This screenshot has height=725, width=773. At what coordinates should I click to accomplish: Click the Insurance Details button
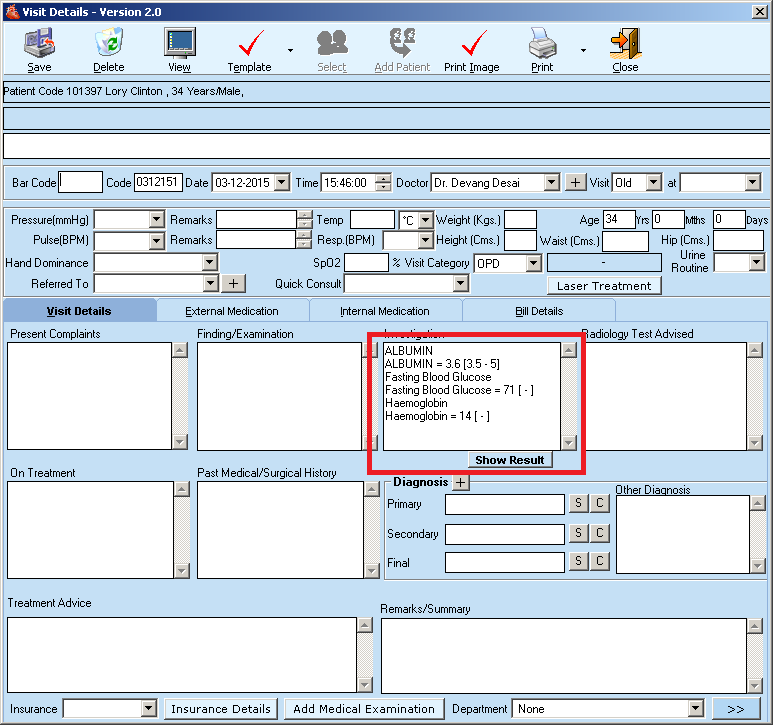pos(221,709)
